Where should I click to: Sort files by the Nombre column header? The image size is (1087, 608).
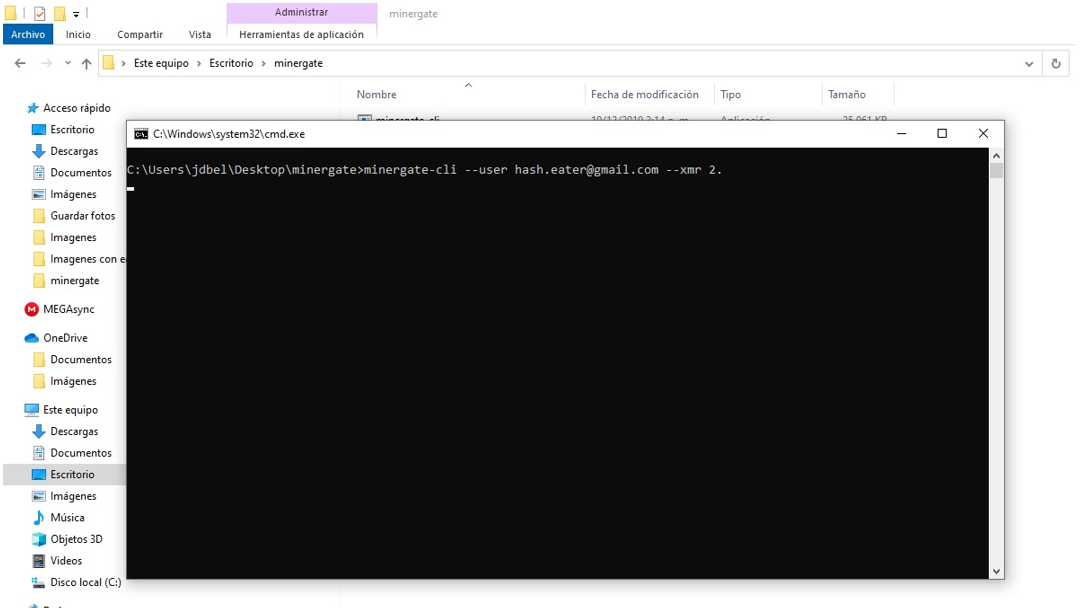click(377, 94)
